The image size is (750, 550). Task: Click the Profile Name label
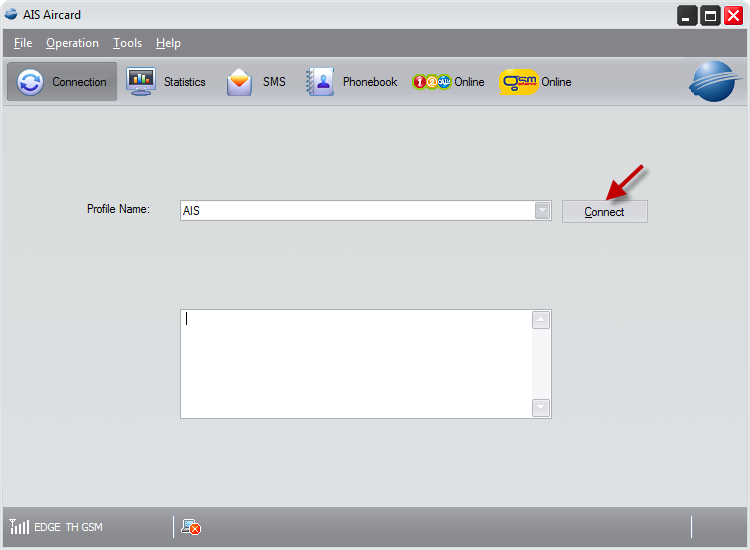point(118,209)
